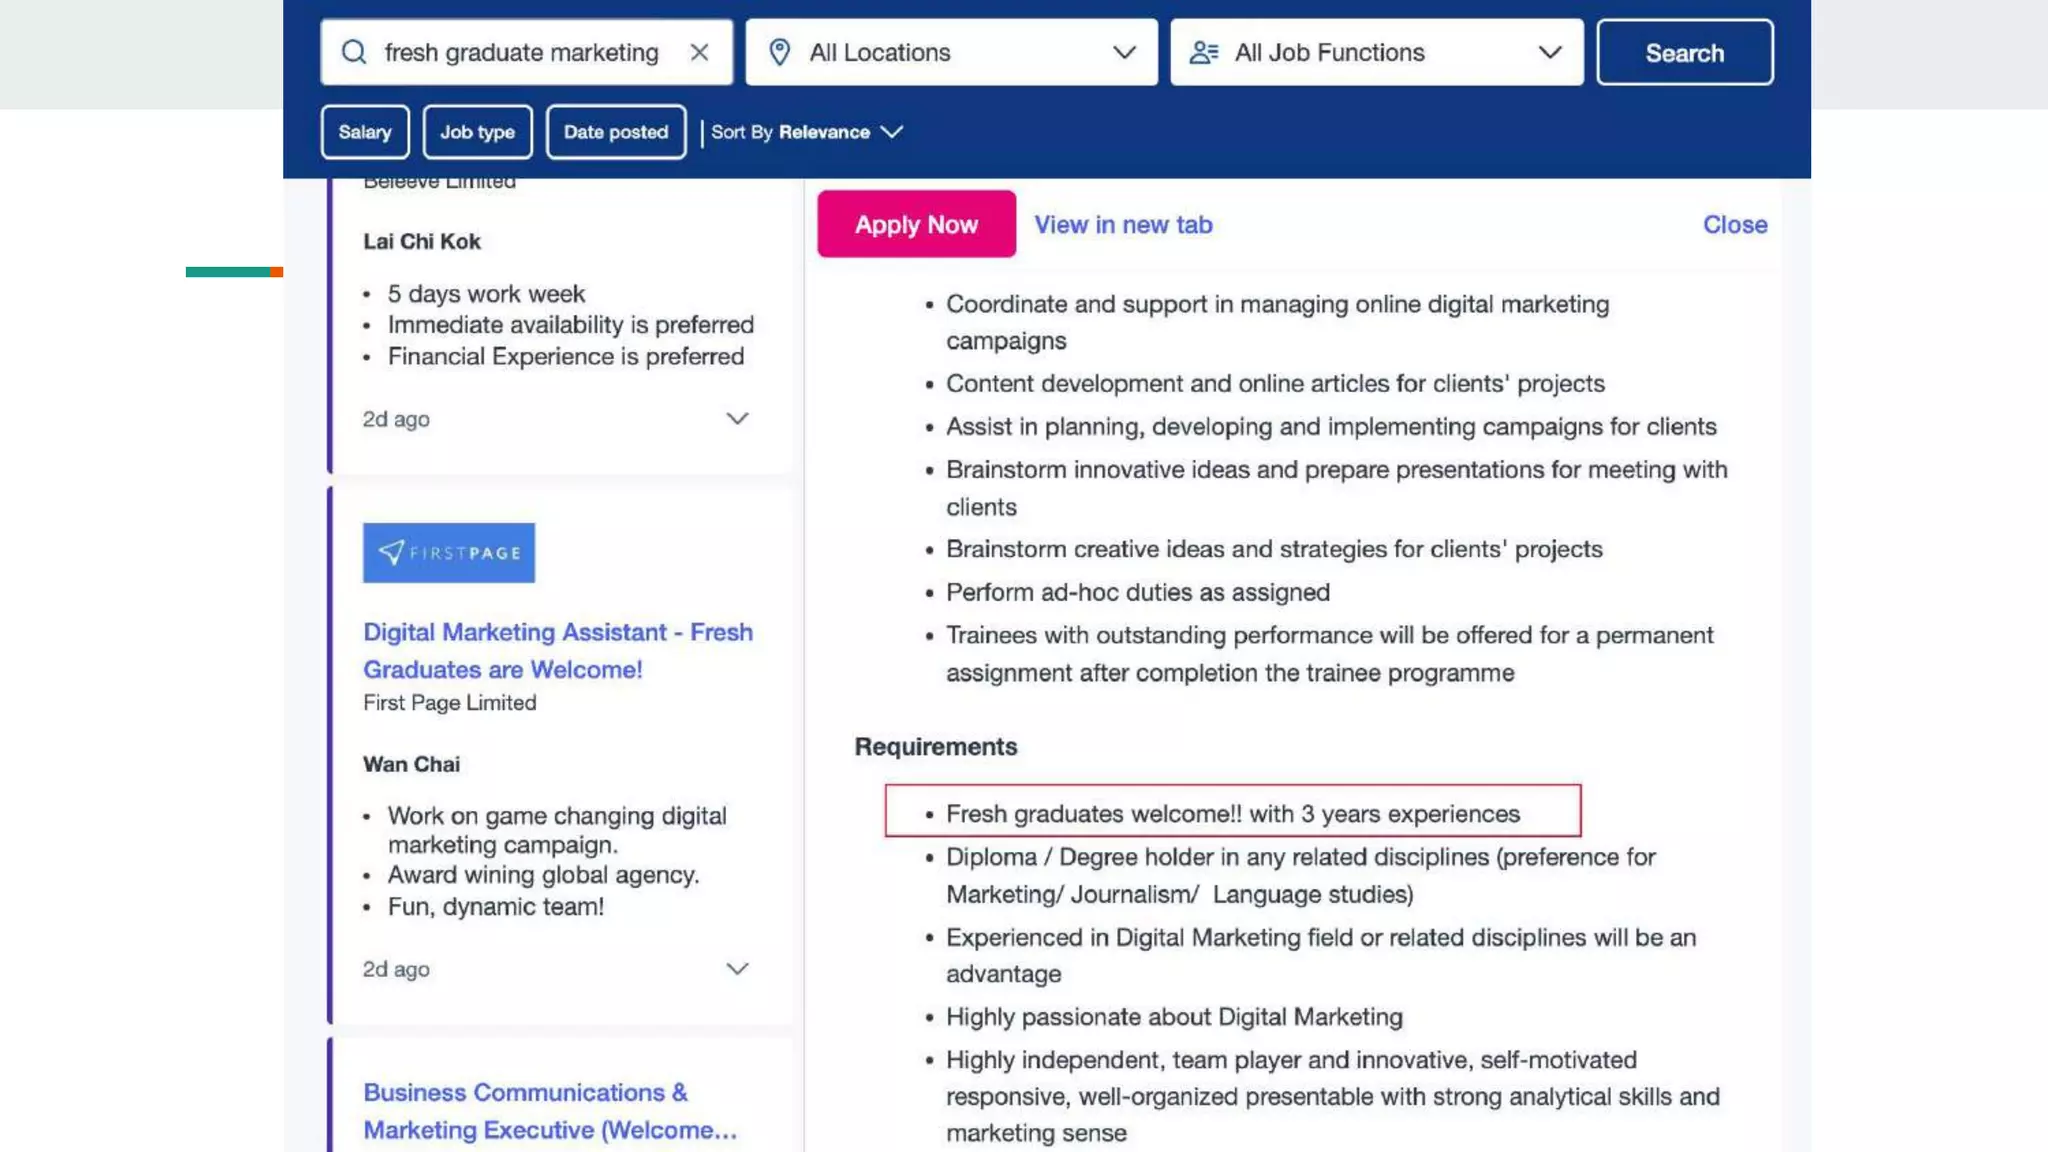
Task: Click the FirstPage company logo
Action: click(448, 553)
